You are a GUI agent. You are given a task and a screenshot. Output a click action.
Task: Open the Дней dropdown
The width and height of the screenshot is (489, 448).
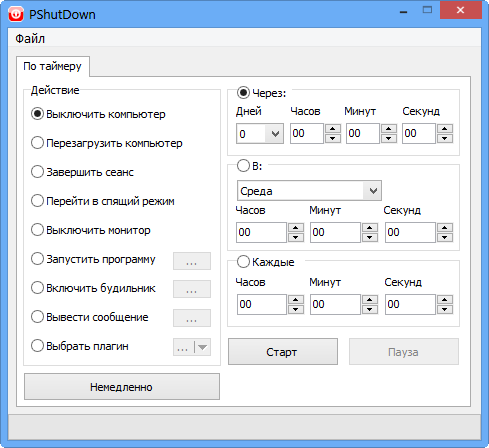[x=260, y=134]
